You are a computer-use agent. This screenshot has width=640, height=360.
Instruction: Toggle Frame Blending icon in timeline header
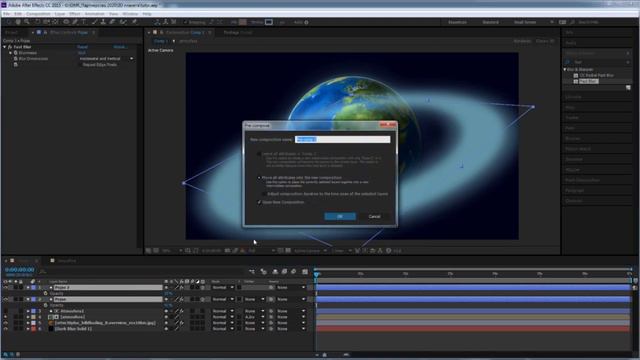pos(284,271)
